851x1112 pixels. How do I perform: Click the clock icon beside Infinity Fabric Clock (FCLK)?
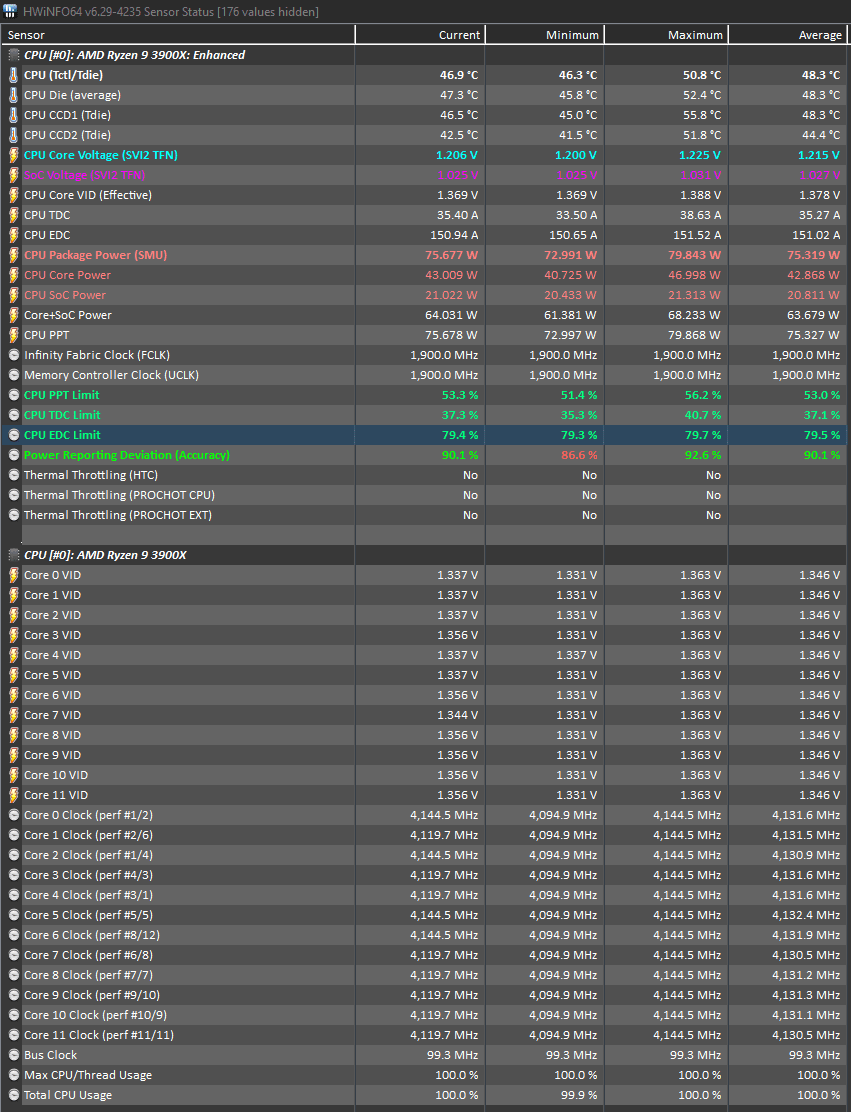coord(13,355)
